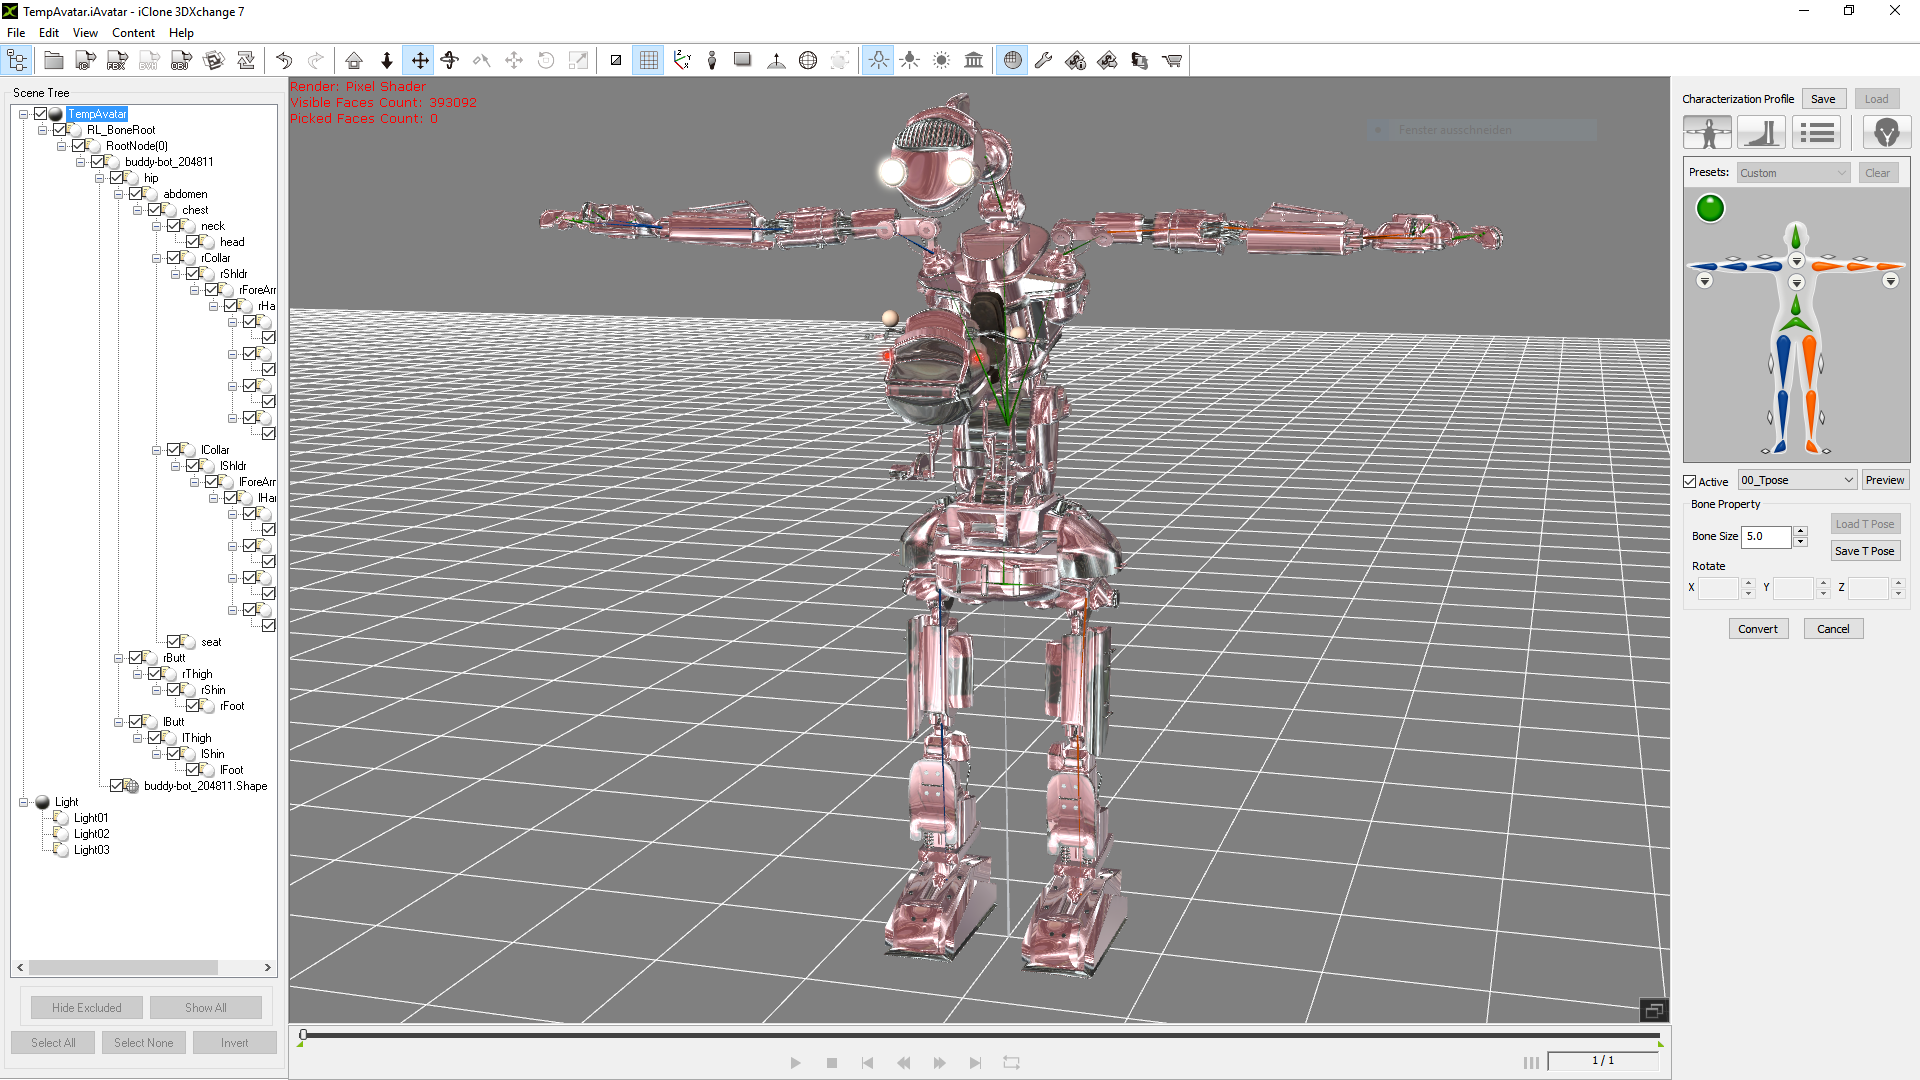Toggle the buddy-bot_204811.Shape checkbox
Screen dimensions: 1920x1080
117,786
